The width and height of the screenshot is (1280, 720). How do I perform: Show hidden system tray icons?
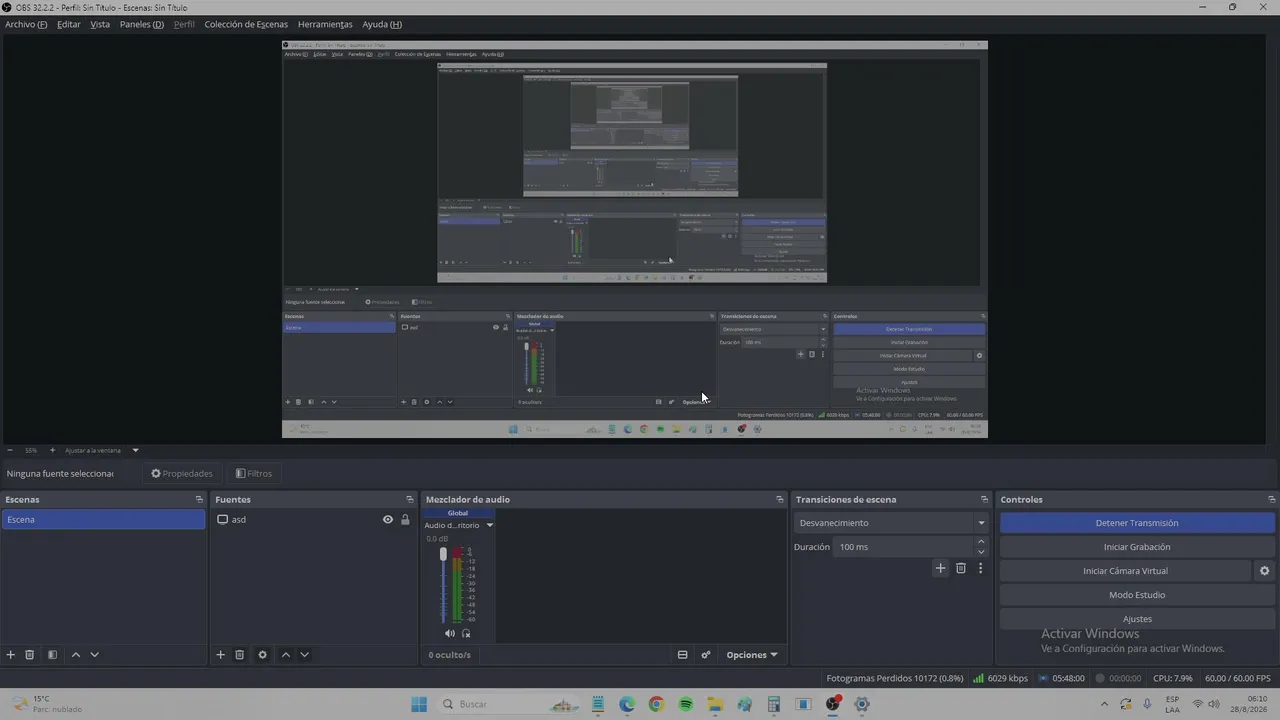pyautogui.click(x=1103, y=704)
